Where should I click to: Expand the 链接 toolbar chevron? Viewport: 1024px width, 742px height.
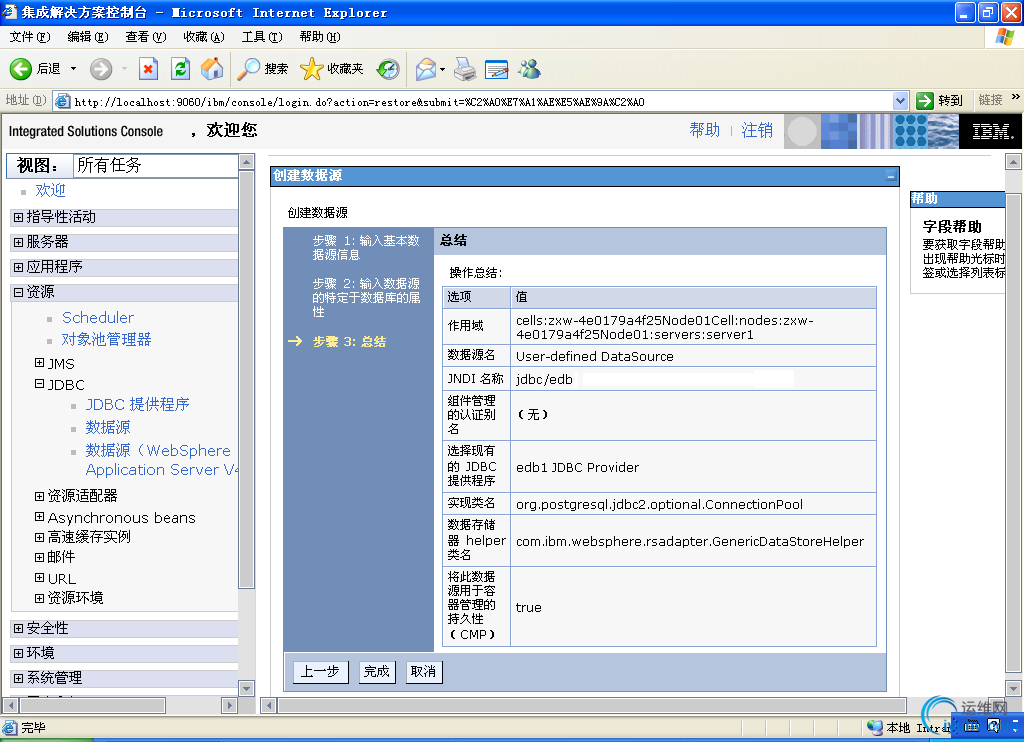1015,98
